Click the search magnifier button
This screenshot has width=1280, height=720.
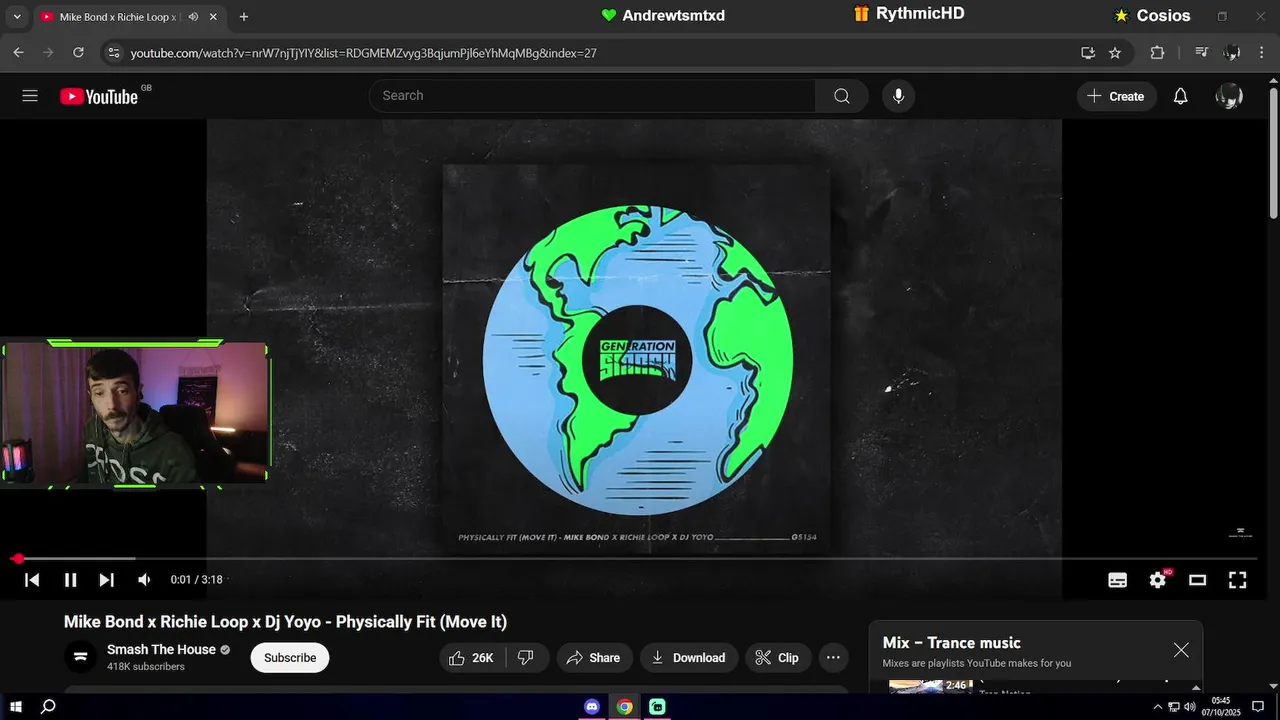click(x=842, y=96)
